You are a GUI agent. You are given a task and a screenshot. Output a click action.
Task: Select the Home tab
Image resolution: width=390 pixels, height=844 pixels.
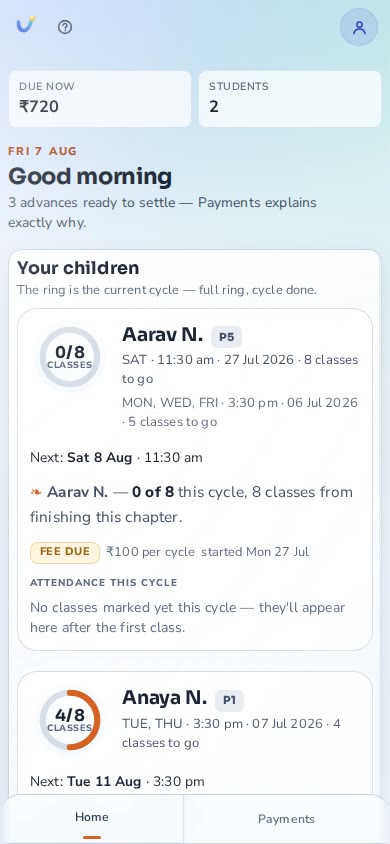92,819
